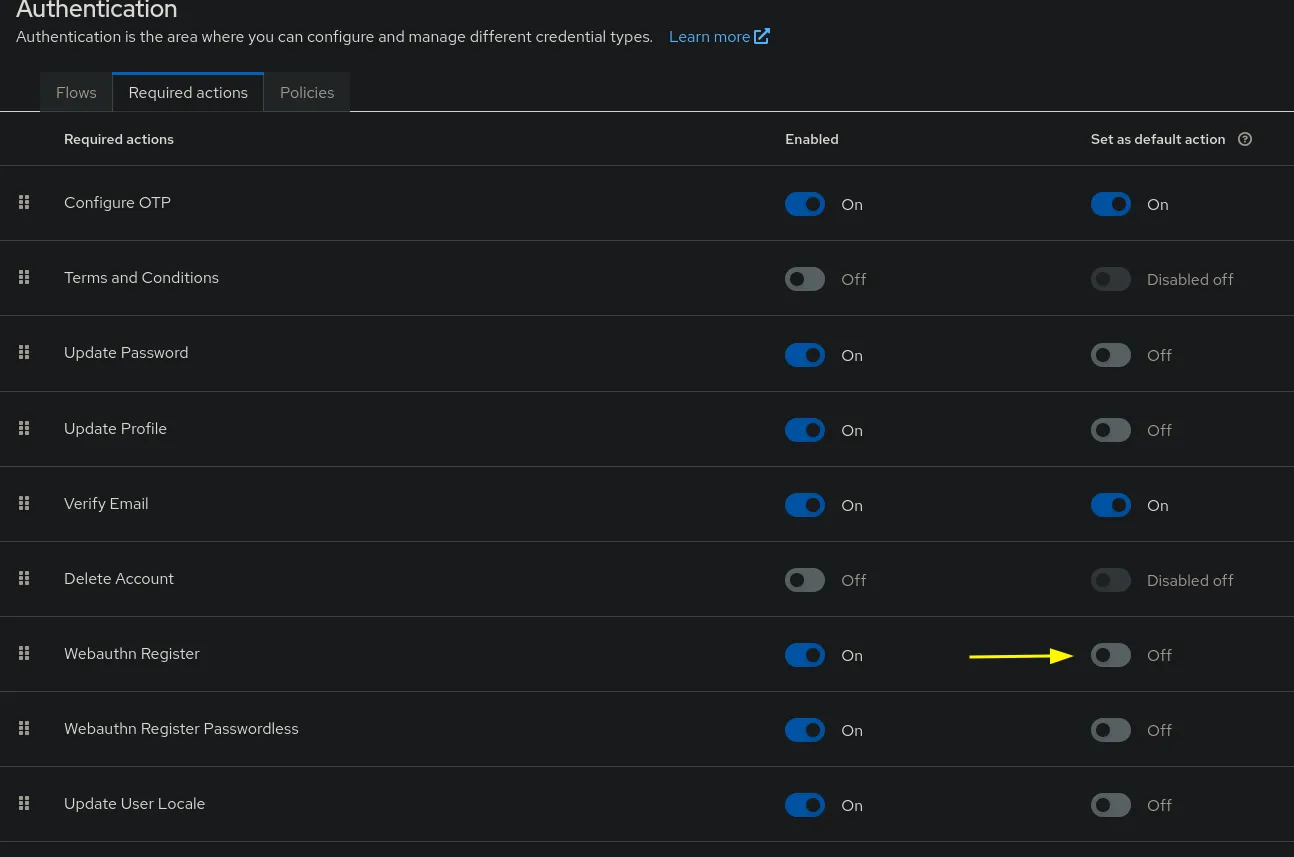Screen dimensions: 1294x857
Task: Click the drag handle for Configure OTP
Action: coord(24,202)
